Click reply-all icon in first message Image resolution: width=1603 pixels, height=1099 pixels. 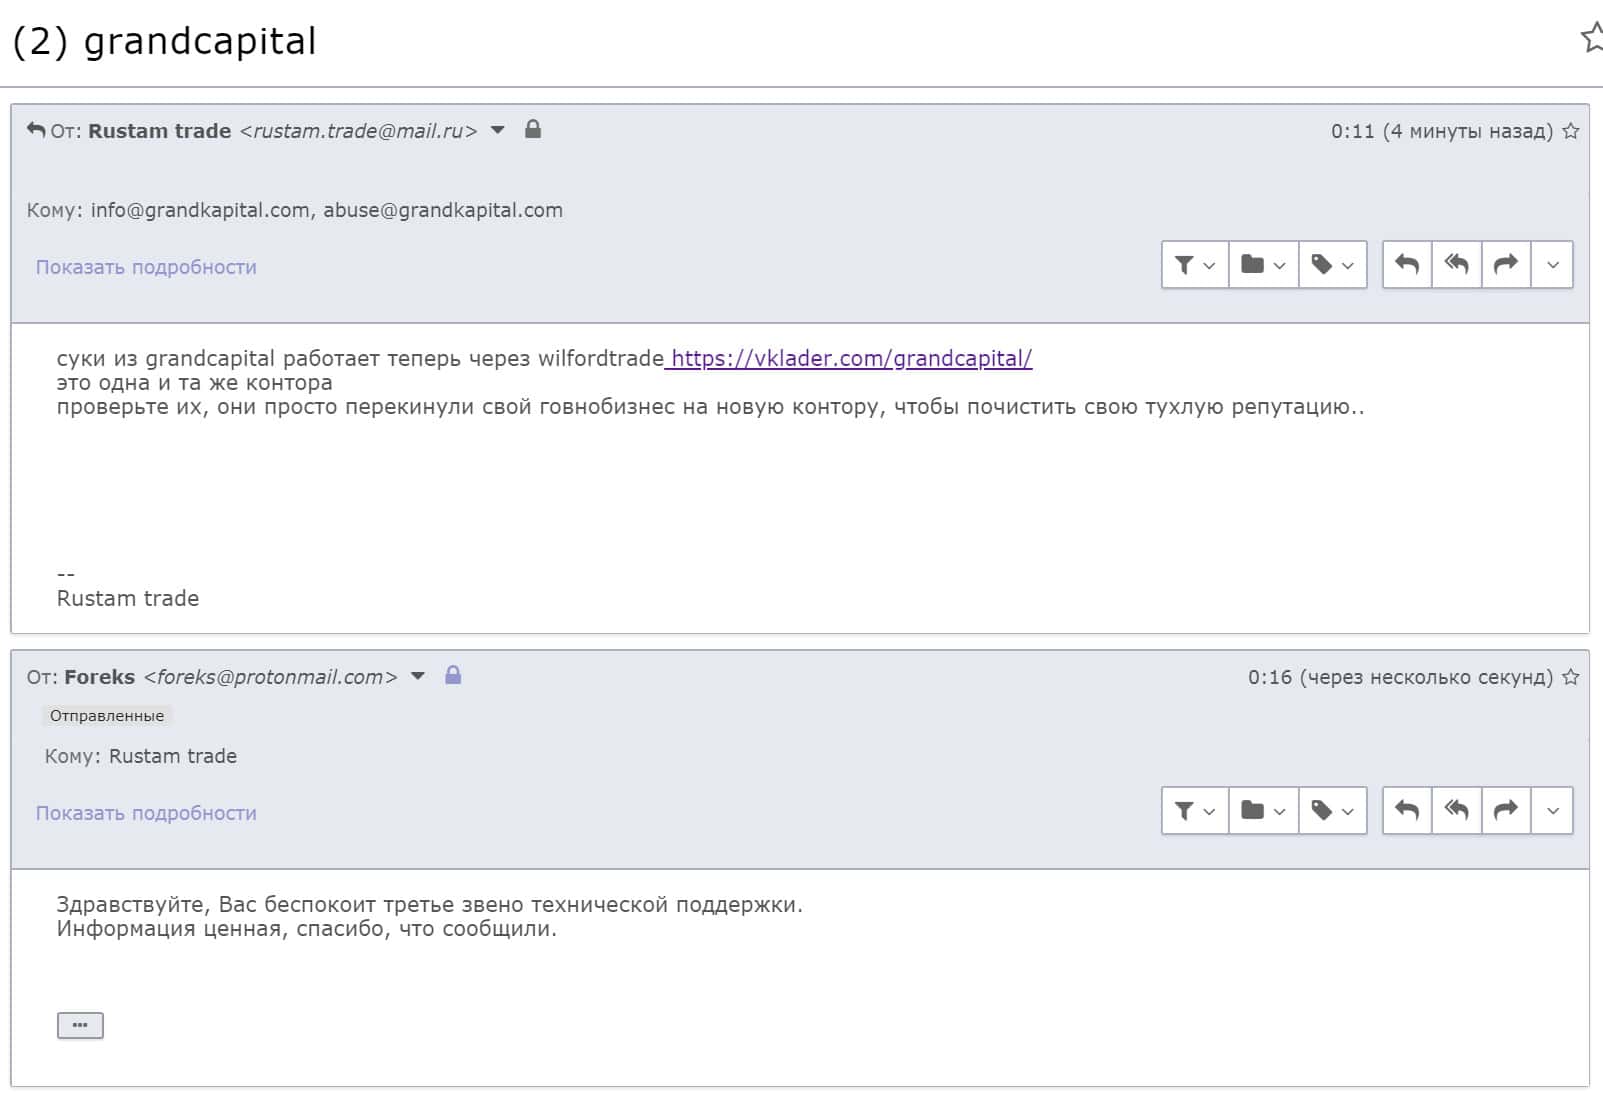pyautogui.click(x=1456, y=265)
